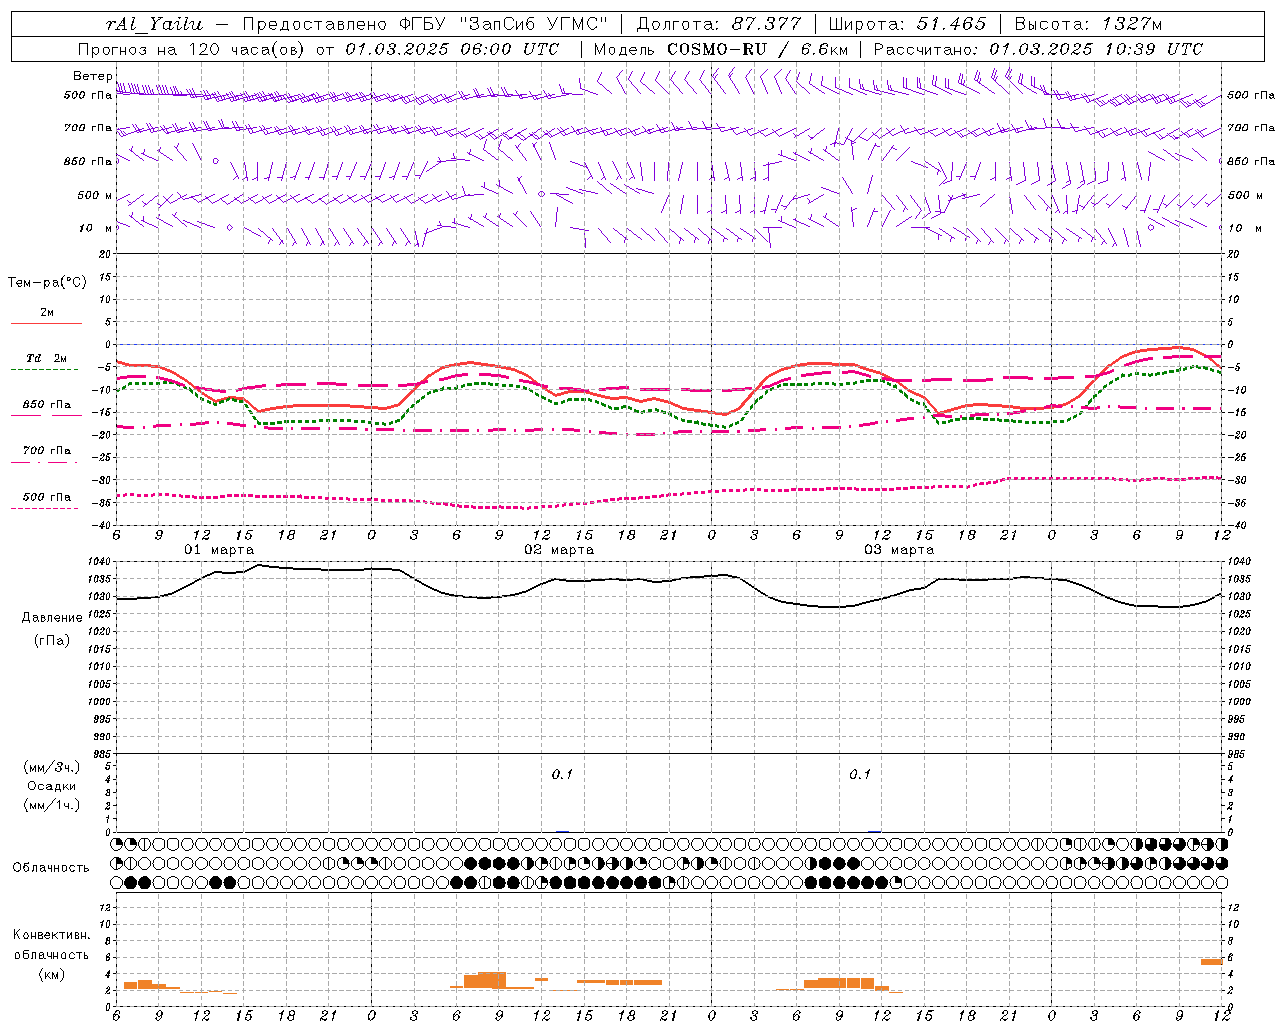Click the 01 марта date label
Screen dimensions: 1280x1024
coord(220,549)
